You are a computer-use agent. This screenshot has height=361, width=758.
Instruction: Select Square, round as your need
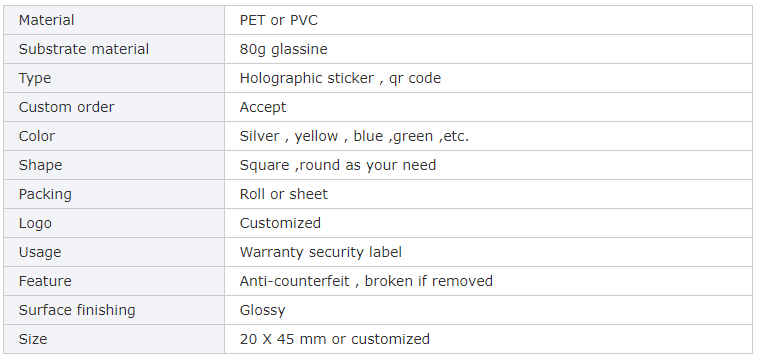point(338,165)
